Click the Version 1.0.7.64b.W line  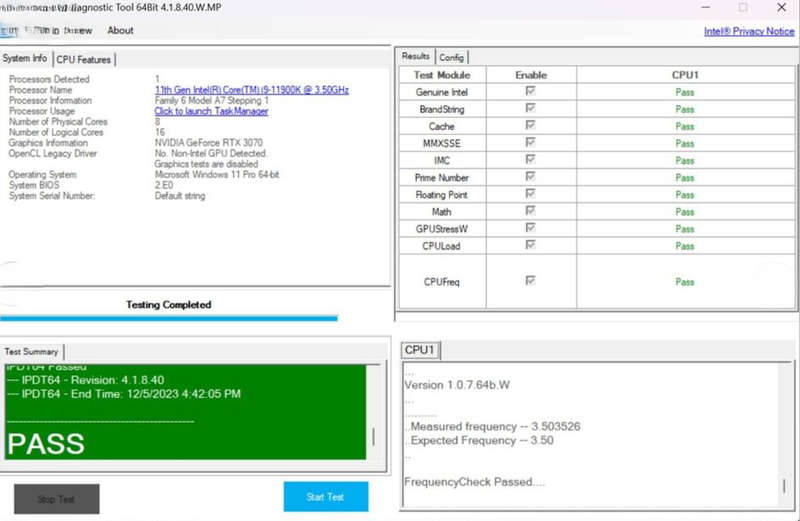pyautogui.click(x=457, y=385)
